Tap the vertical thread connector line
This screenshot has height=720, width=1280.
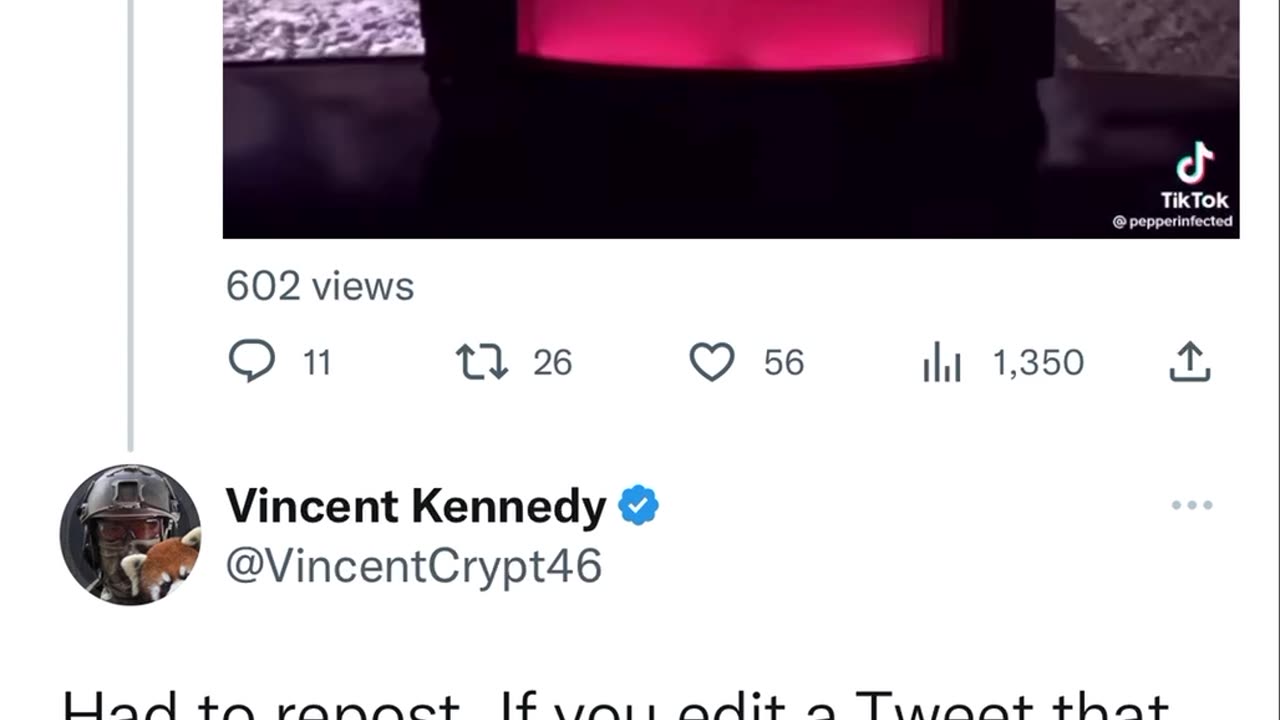coord(130,225)
